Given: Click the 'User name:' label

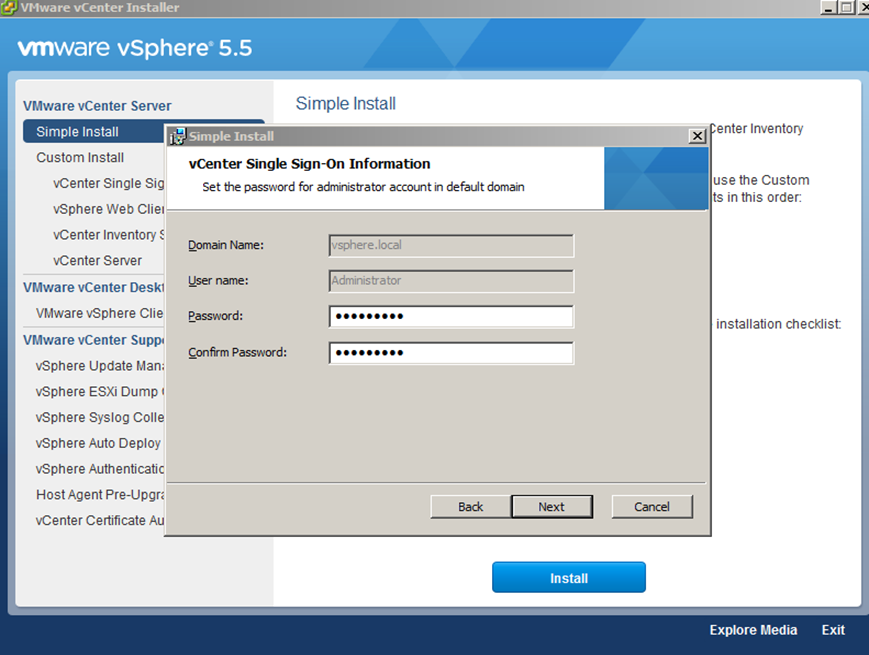Looking at the screenshot, I should [x=218, y=280].
